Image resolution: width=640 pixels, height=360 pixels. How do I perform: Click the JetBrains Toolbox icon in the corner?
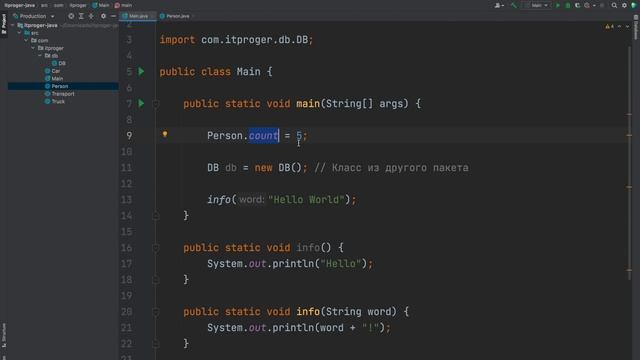click(634, 5)
